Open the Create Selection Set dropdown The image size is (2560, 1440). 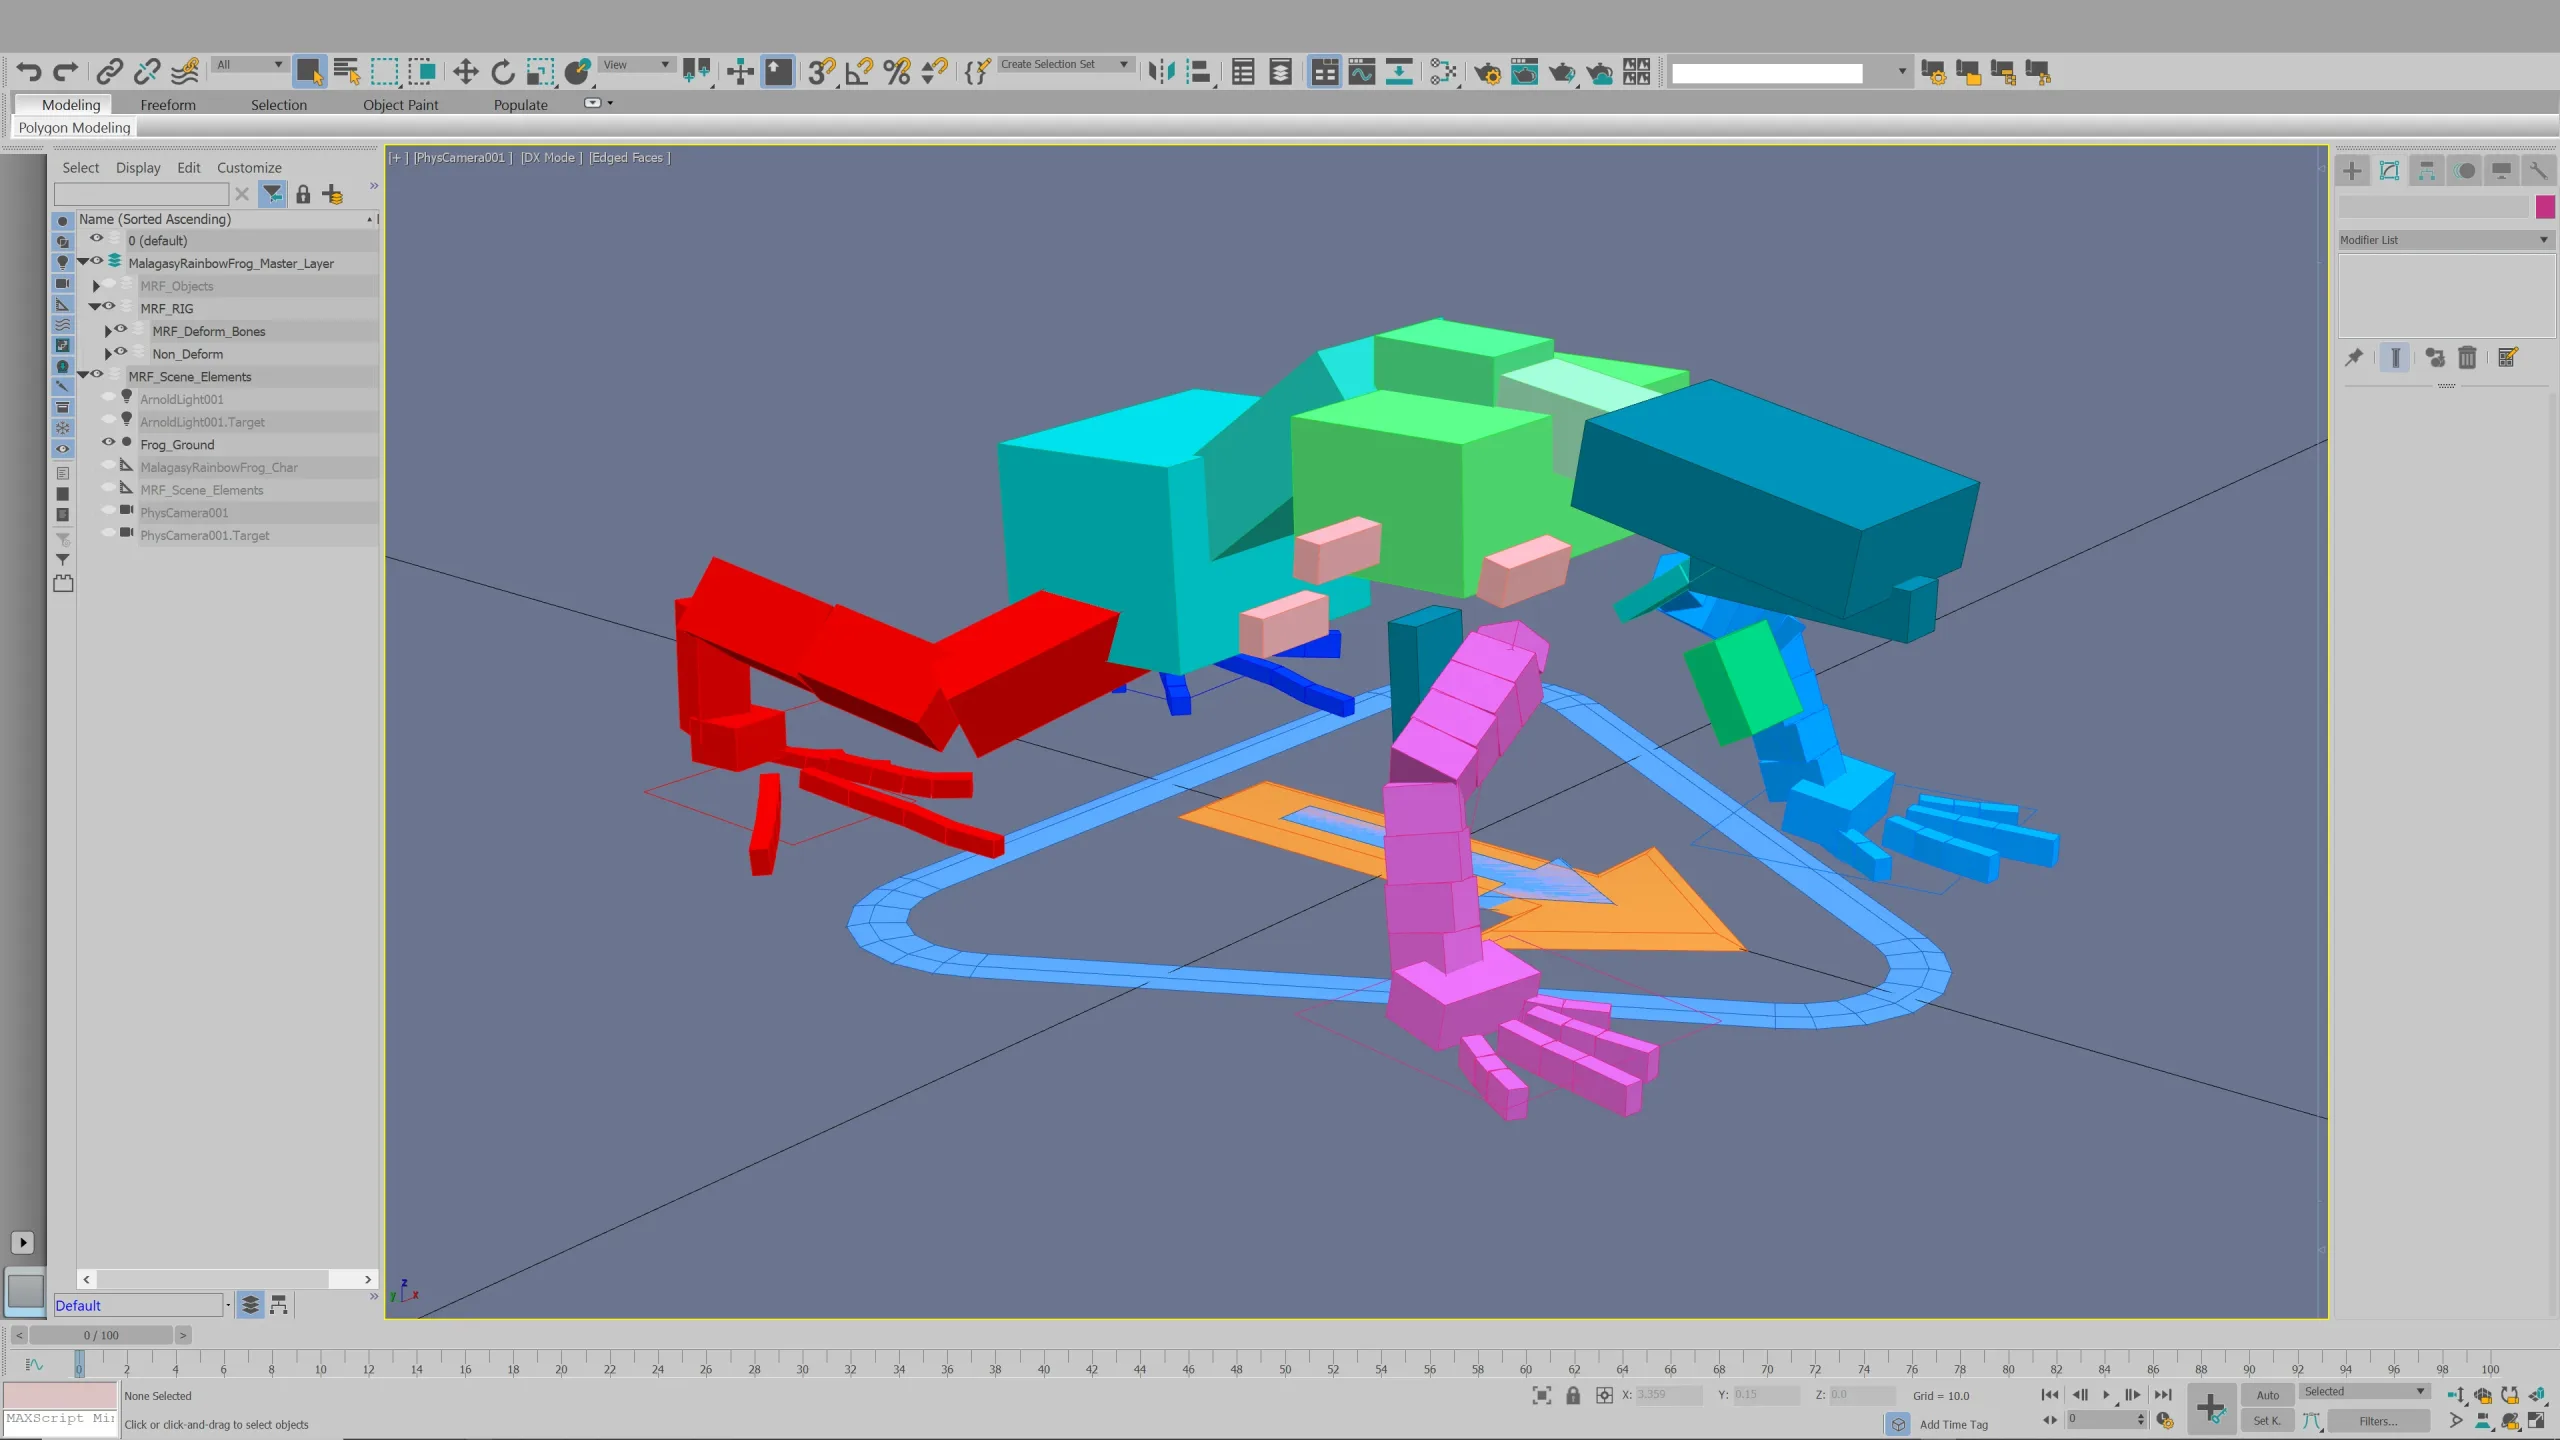coord(1064,65)
